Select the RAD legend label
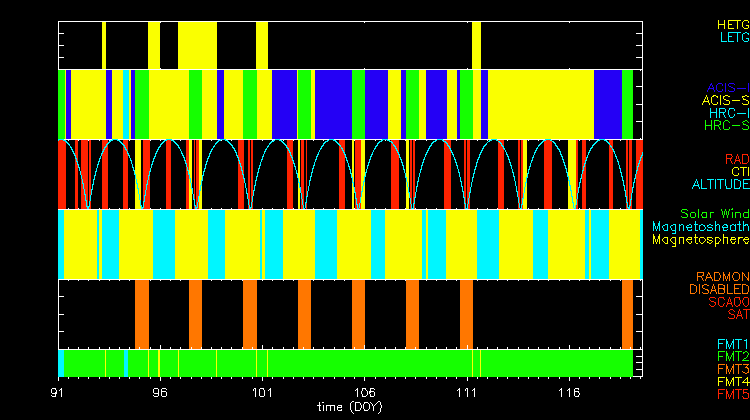Screen dimensions: 750x420 point(736,159)
